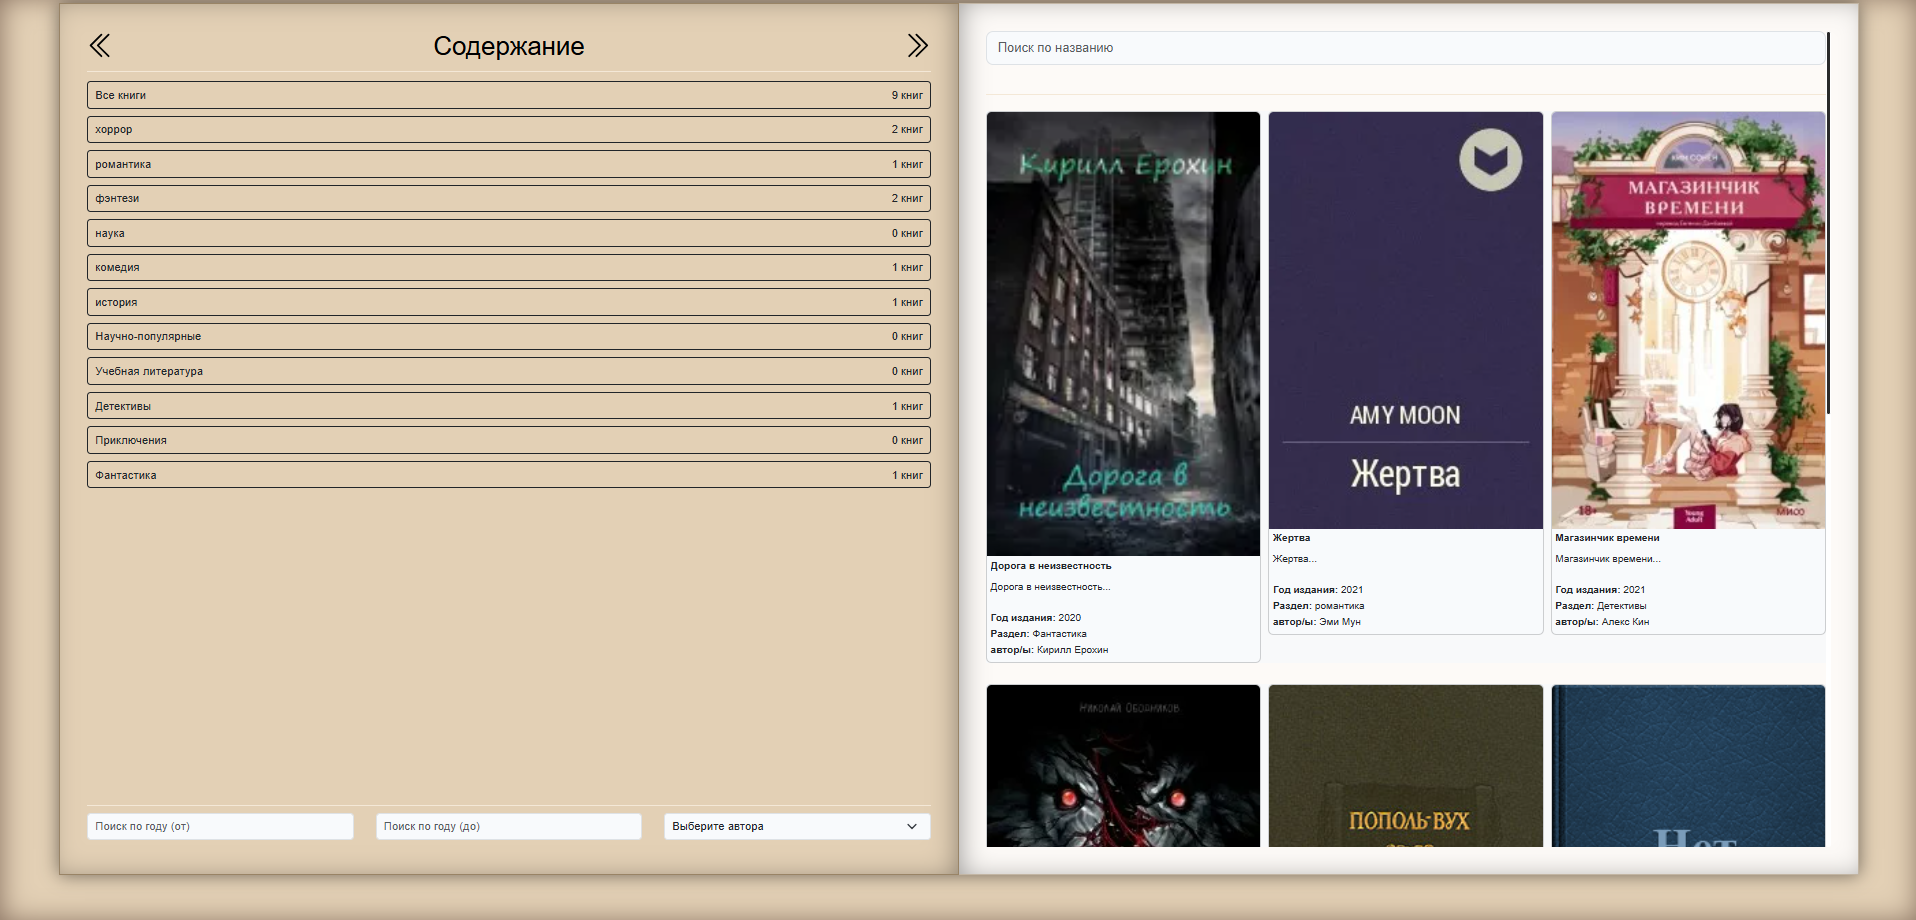Select 'Учебная литература' section
The height and width of the screenshot is (920, 1916).
click(509, 371)
